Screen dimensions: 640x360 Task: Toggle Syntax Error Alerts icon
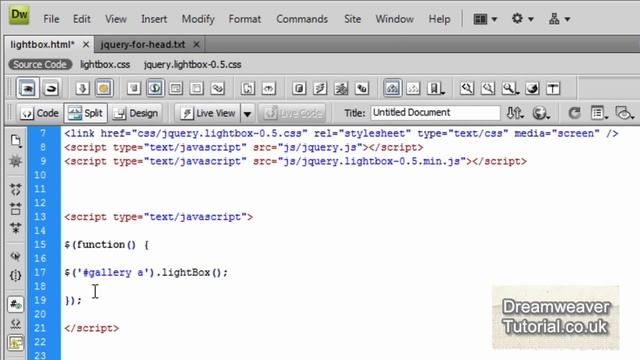click(x=16, y=343)
